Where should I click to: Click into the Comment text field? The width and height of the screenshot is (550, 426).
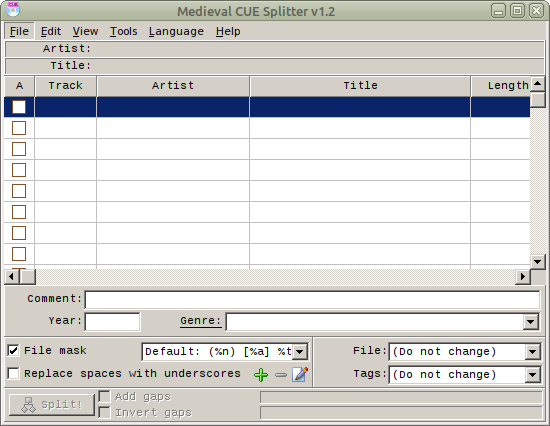[312, 300]
